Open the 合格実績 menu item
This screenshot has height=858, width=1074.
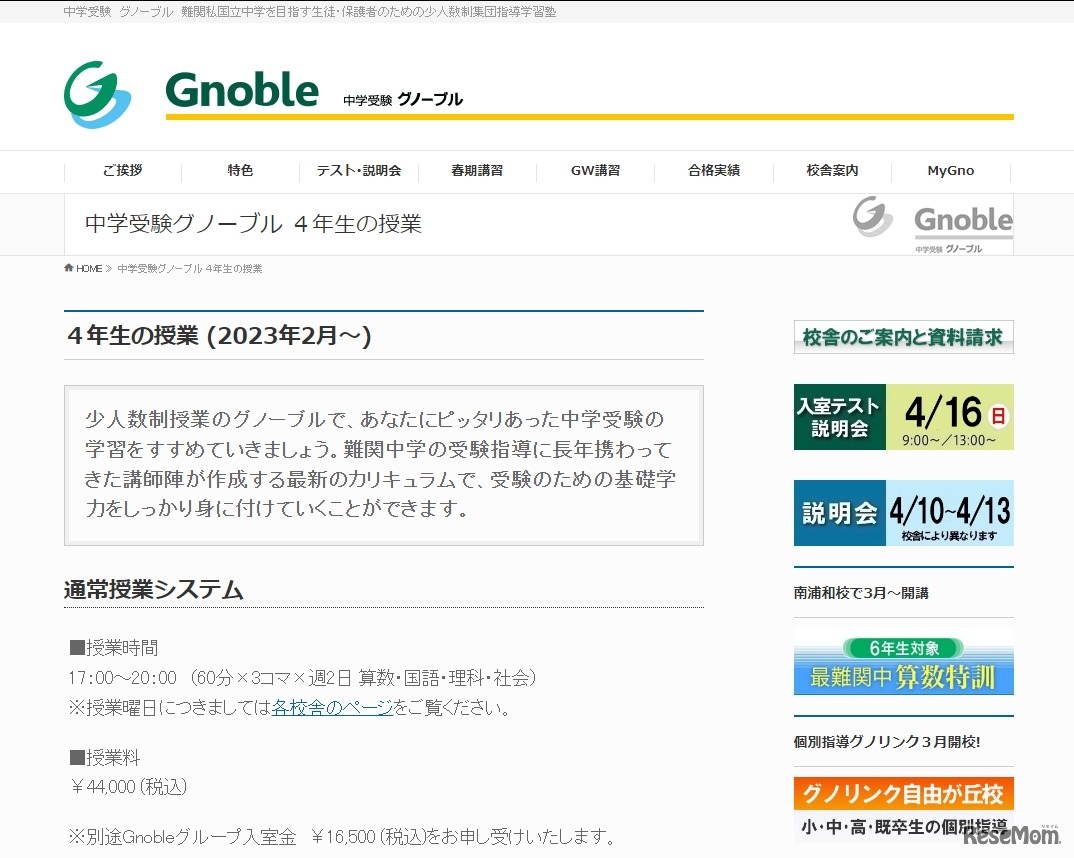click(714, 171)
